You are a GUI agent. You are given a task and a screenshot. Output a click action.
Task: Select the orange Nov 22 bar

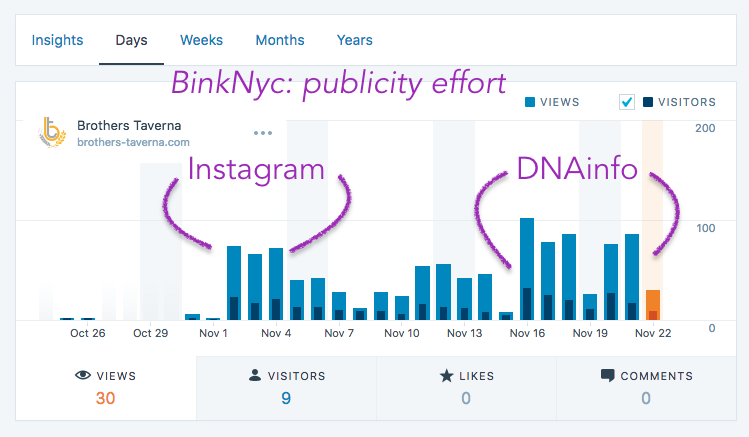[x=652, y=304]
